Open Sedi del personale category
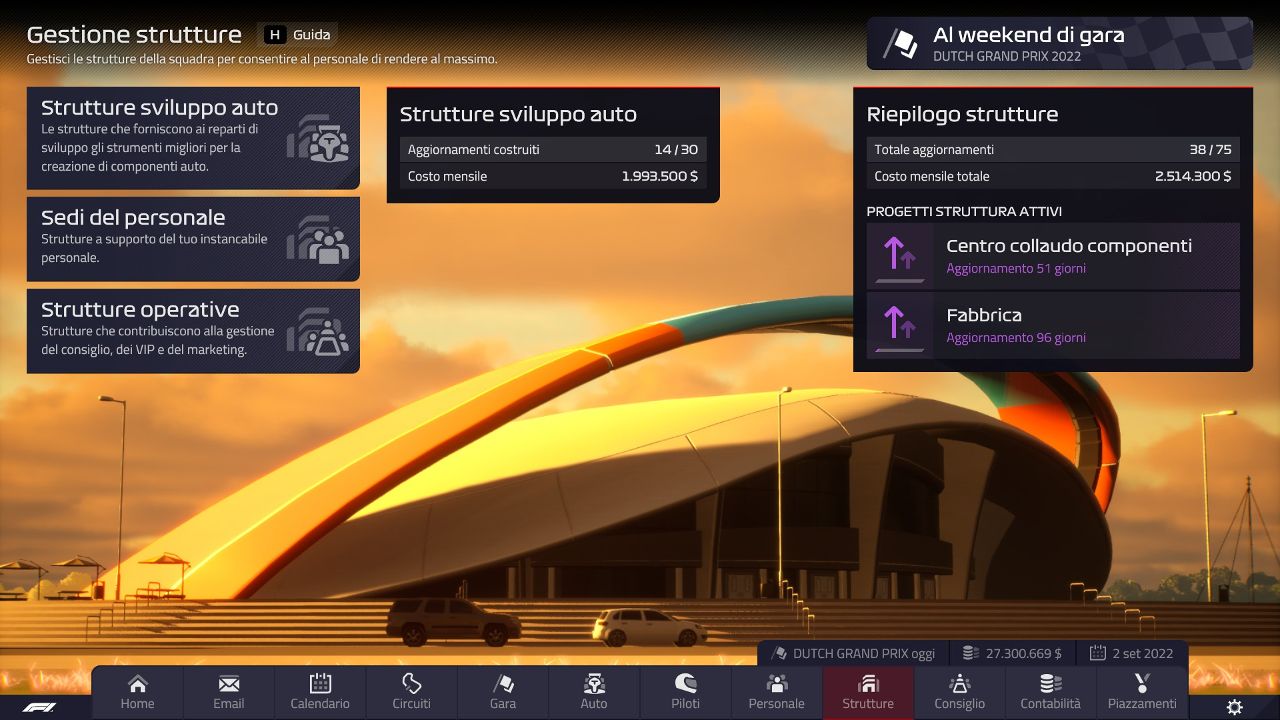Viewport: 1280px width, 720px height. (x=193, y=239)
